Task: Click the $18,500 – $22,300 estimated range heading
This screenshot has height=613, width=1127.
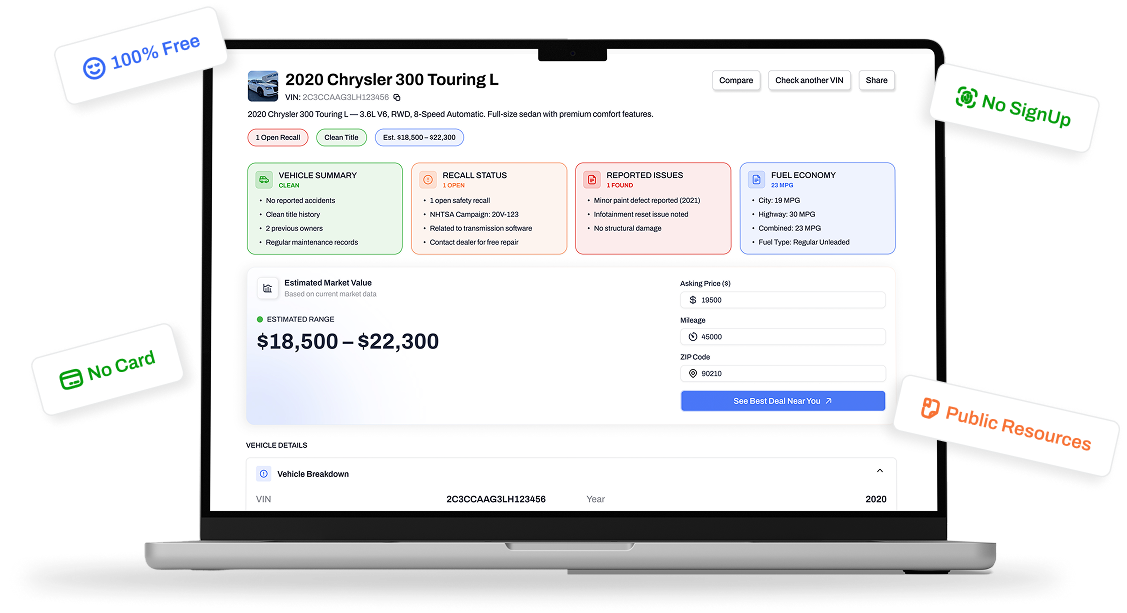Action: click(x=348, y=341)
